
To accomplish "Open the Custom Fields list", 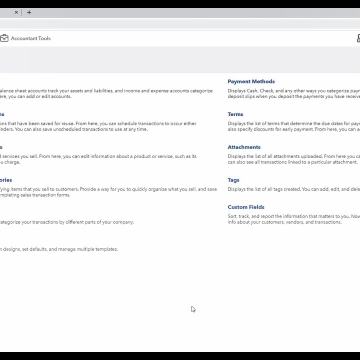I will (246, 207).
